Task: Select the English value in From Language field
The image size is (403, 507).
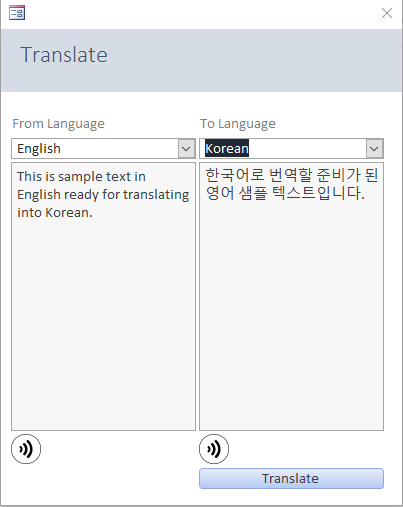Action: 39,149
